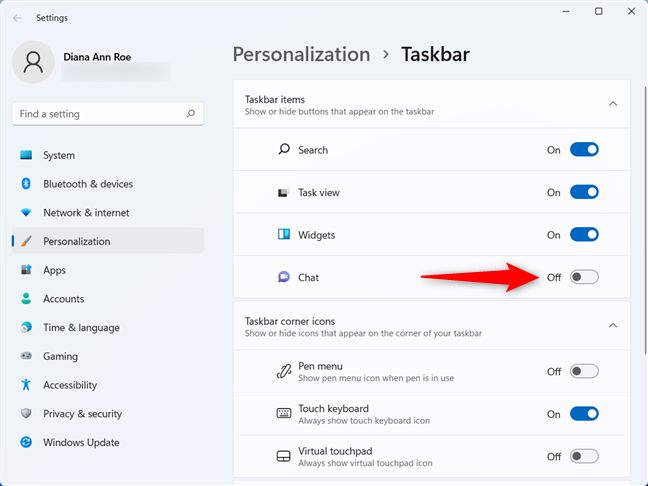Click the Search magnifier icon in Taskbar items
Viewport: 648px width, 486px height.
pyautogui.click(x=284, y=149)
